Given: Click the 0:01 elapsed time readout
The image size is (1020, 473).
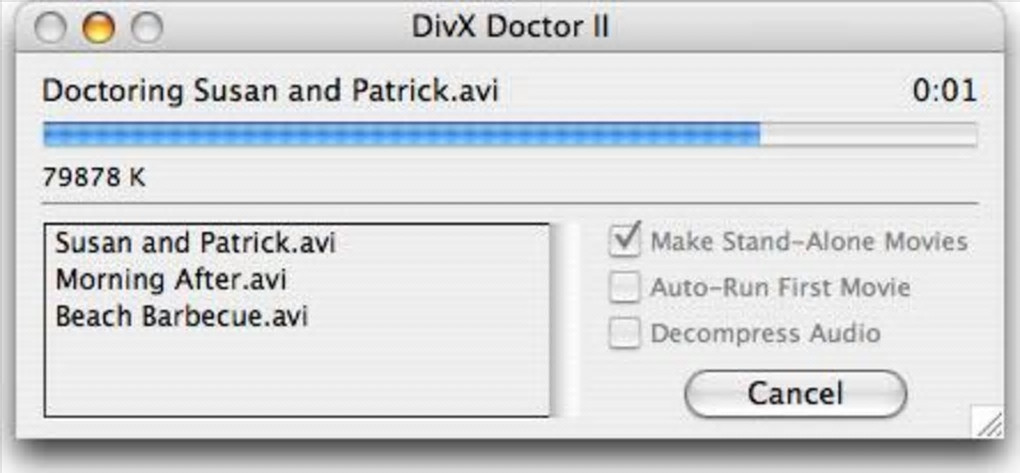Looking at the screenshot, I should click(944, 91).
